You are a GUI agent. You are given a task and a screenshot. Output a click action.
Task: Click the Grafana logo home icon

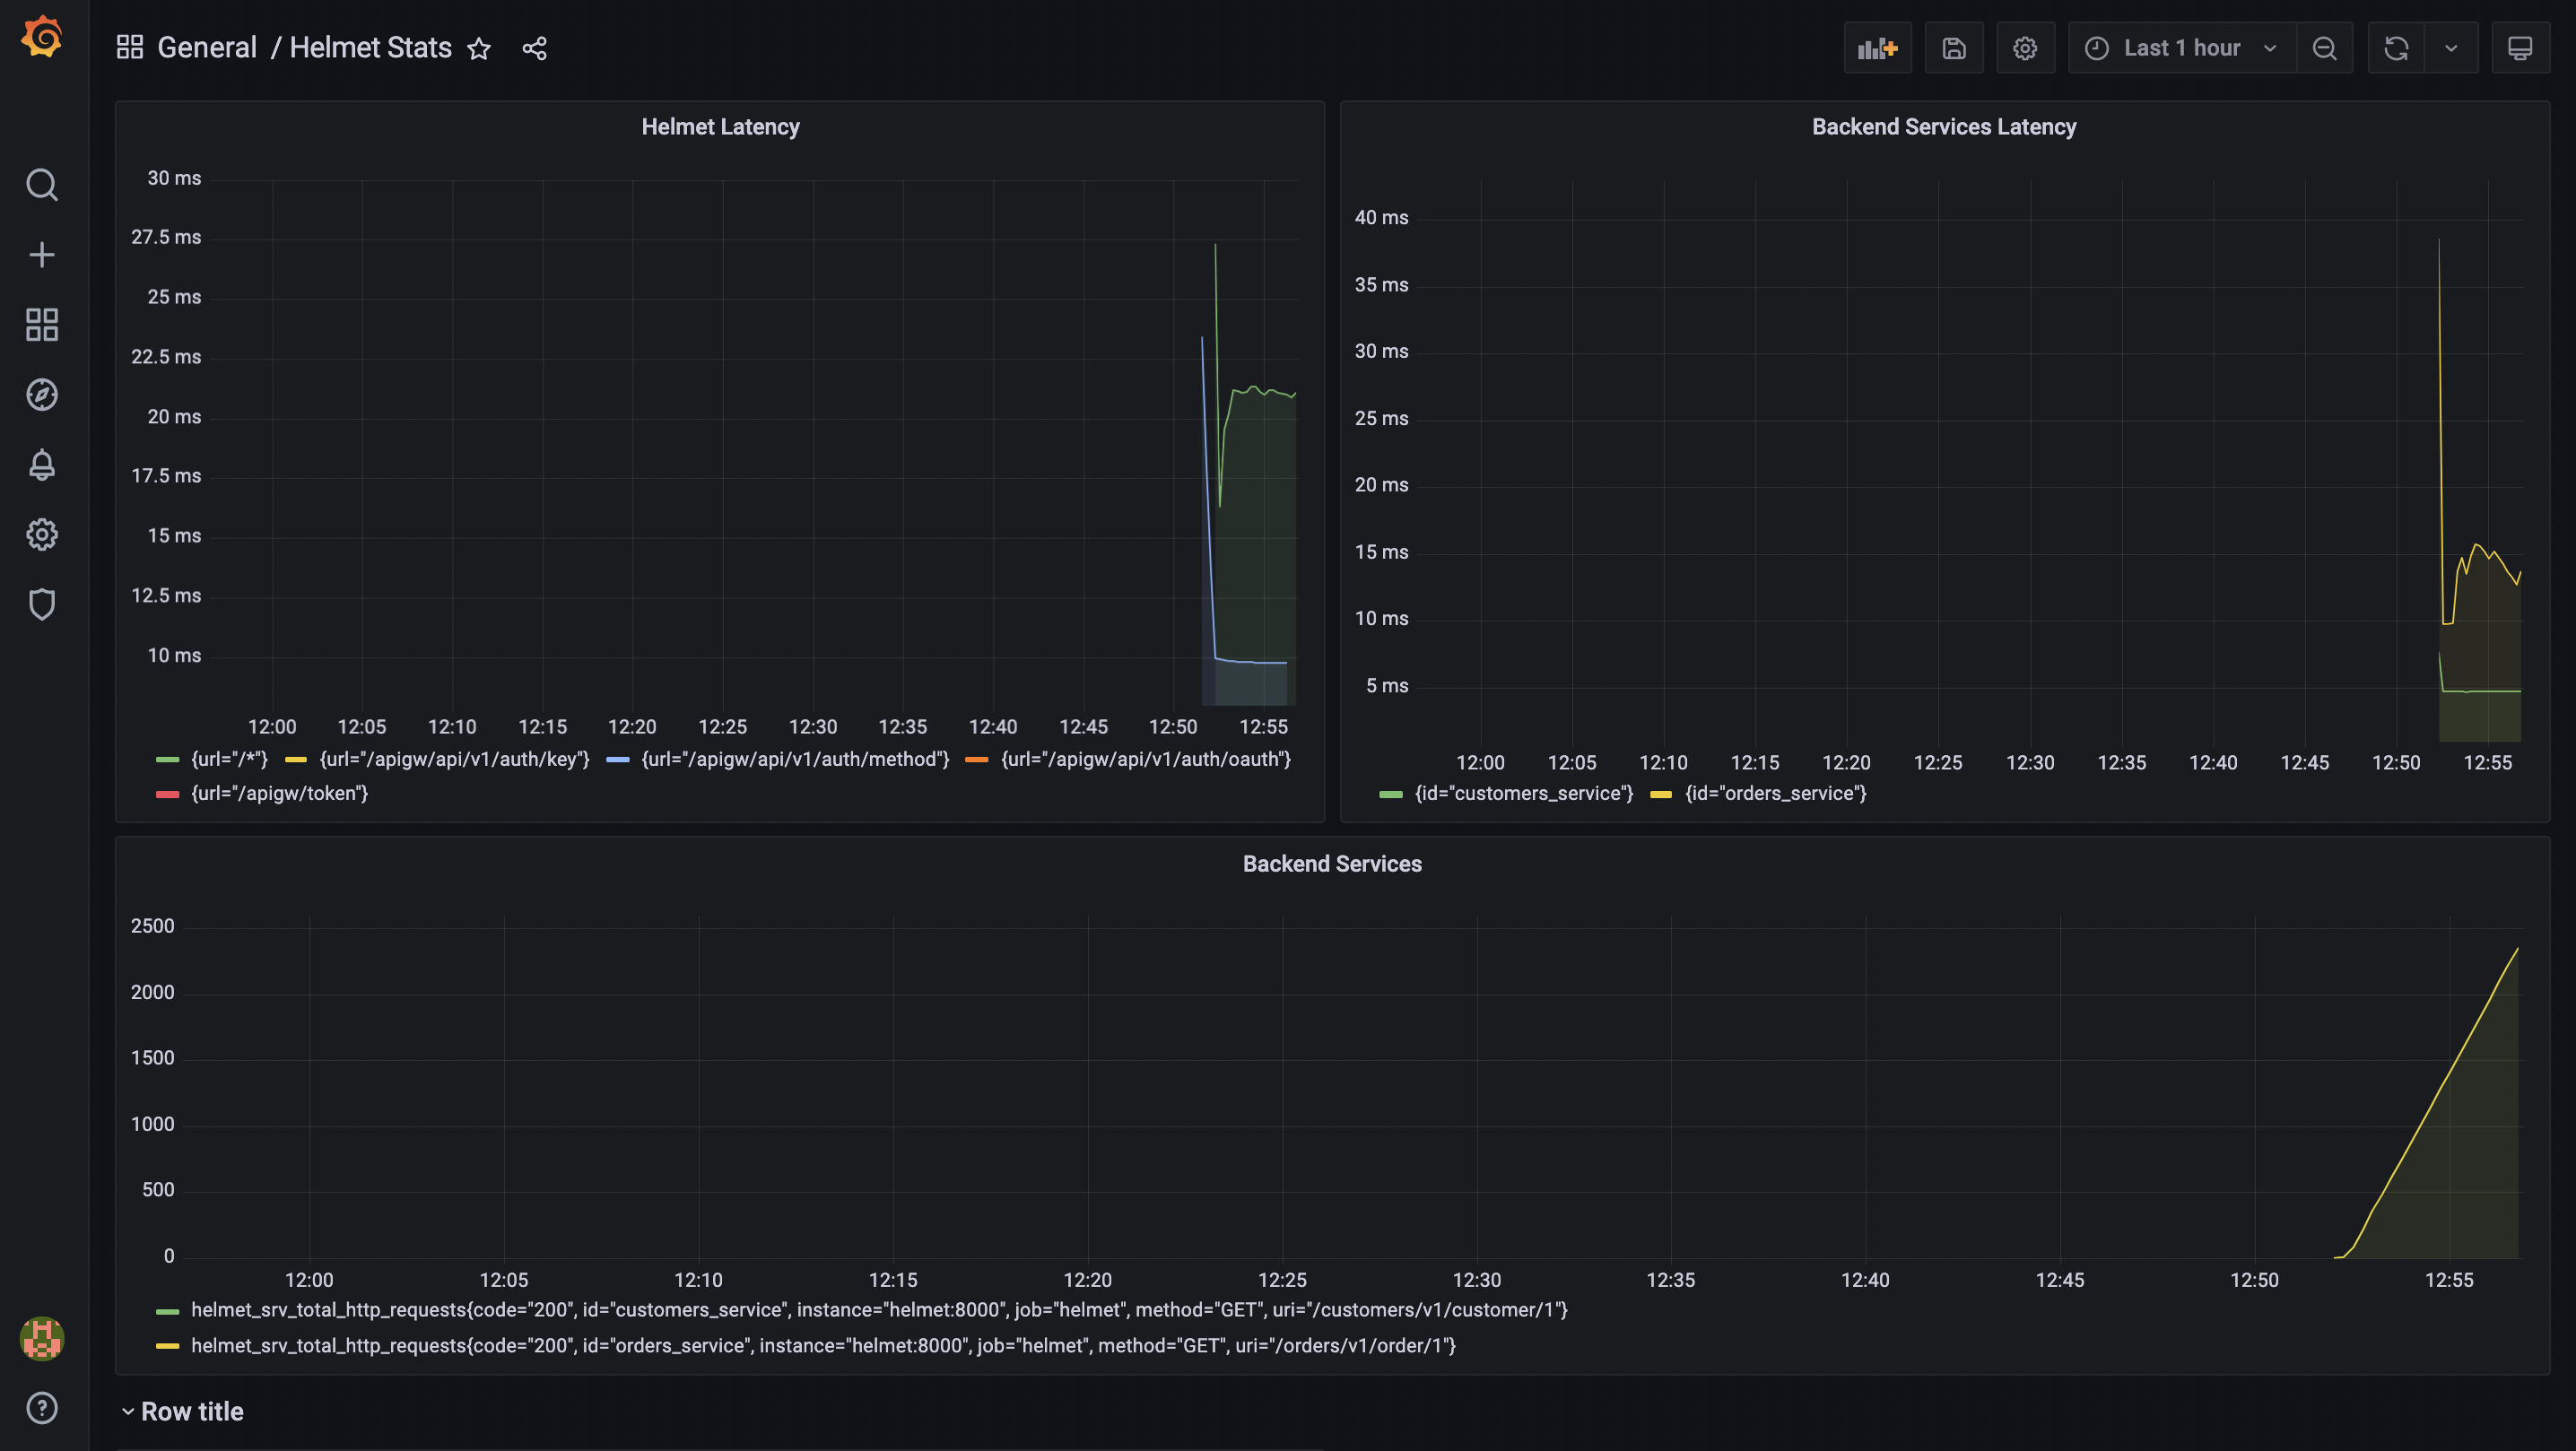coord(42,38)
